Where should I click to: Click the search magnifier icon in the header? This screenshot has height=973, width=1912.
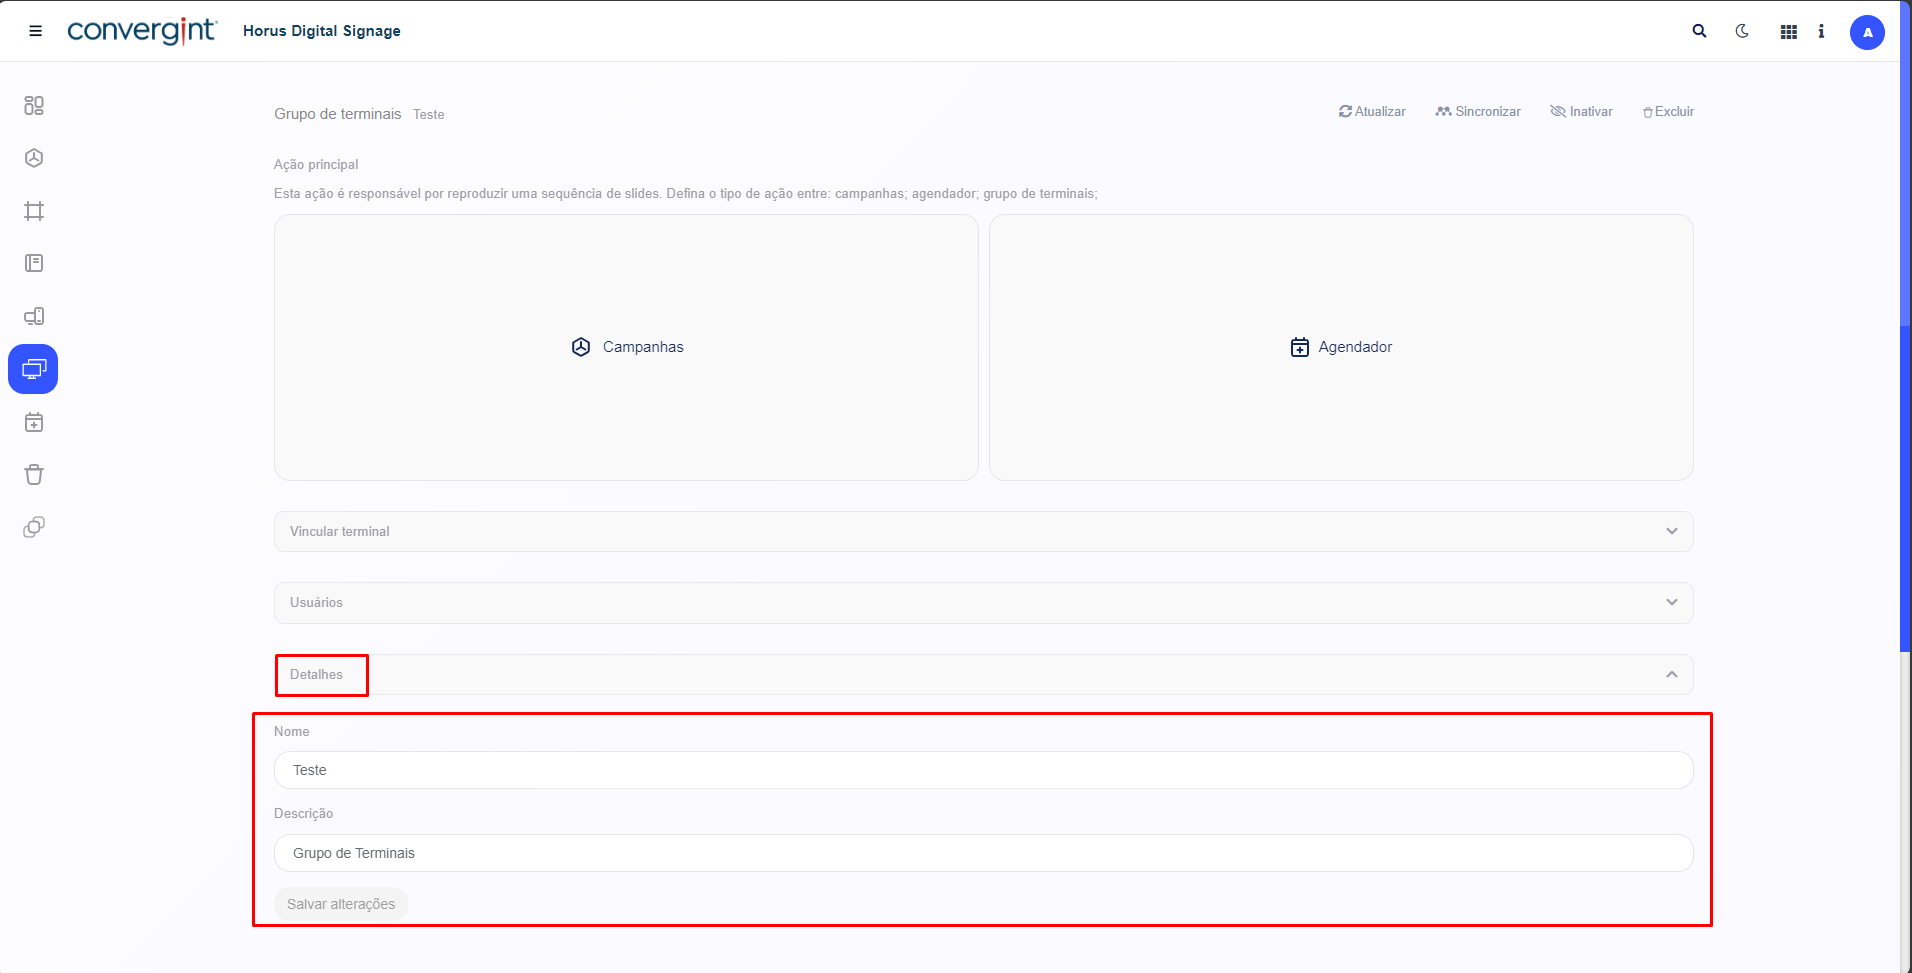1699,31
